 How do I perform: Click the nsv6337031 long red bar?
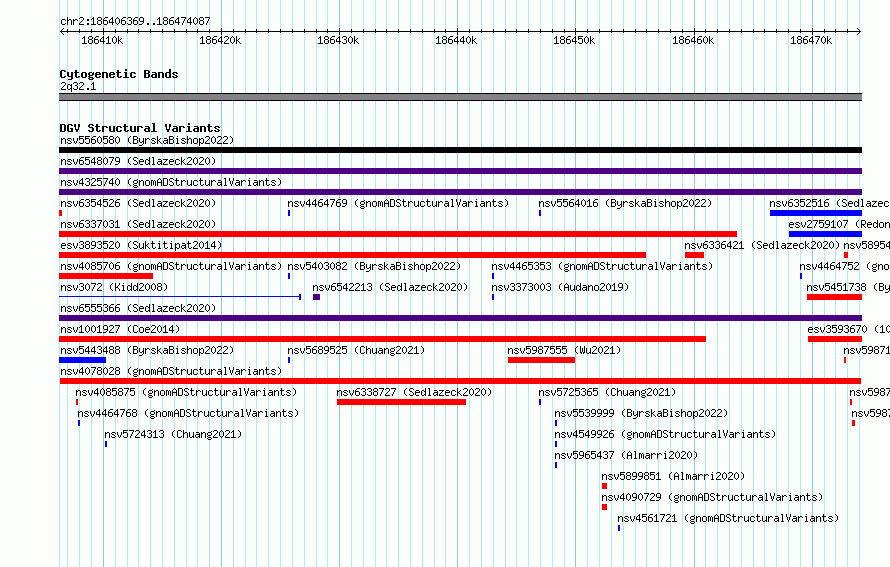(398, 234)
